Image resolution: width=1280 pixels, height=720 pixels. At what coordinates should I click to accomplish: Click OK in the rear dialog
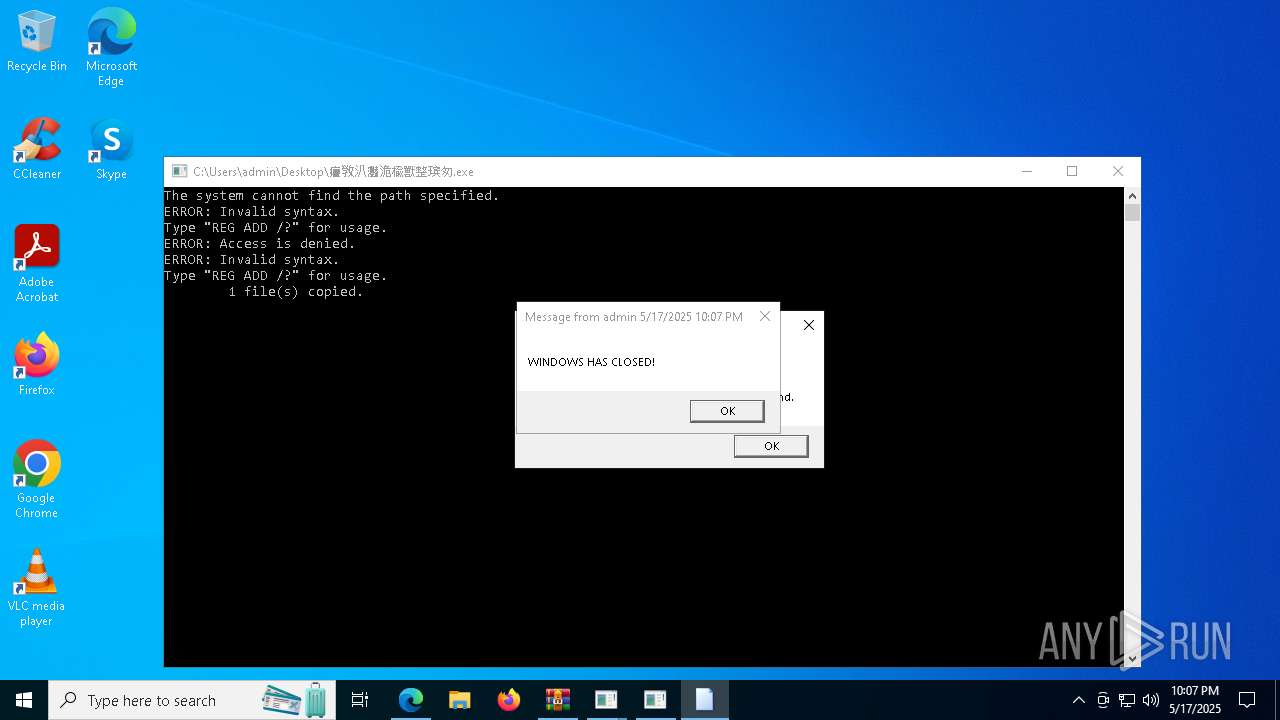(771, 446)
